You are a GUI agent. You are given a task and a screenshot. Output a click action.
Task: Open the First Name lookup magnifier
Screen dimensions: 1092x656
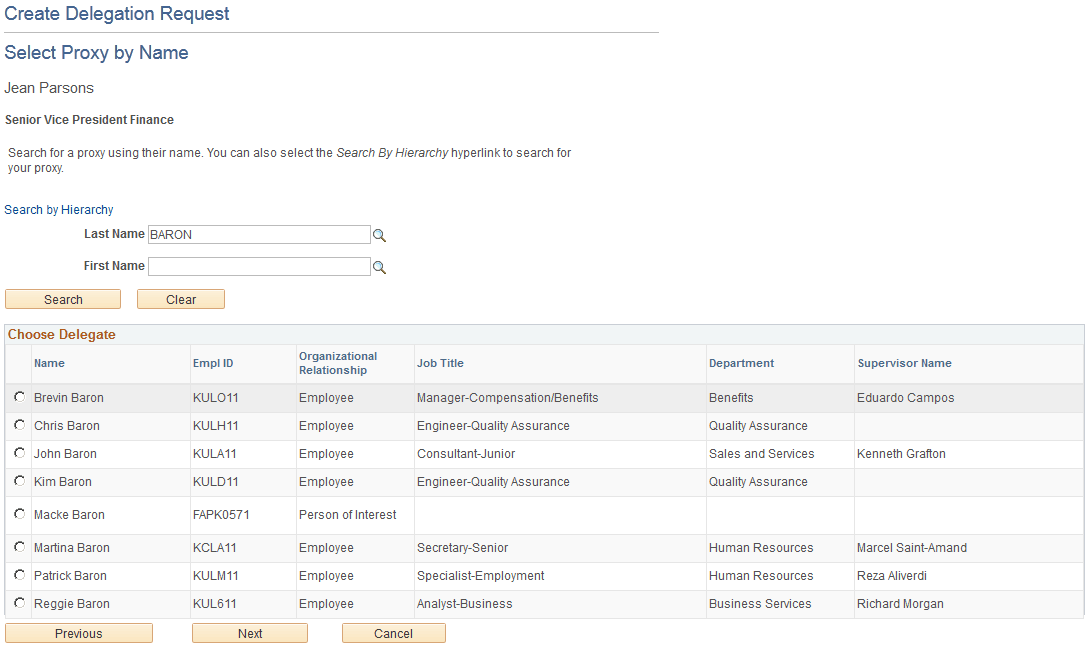pyautogui.click(x=379, y=266)
